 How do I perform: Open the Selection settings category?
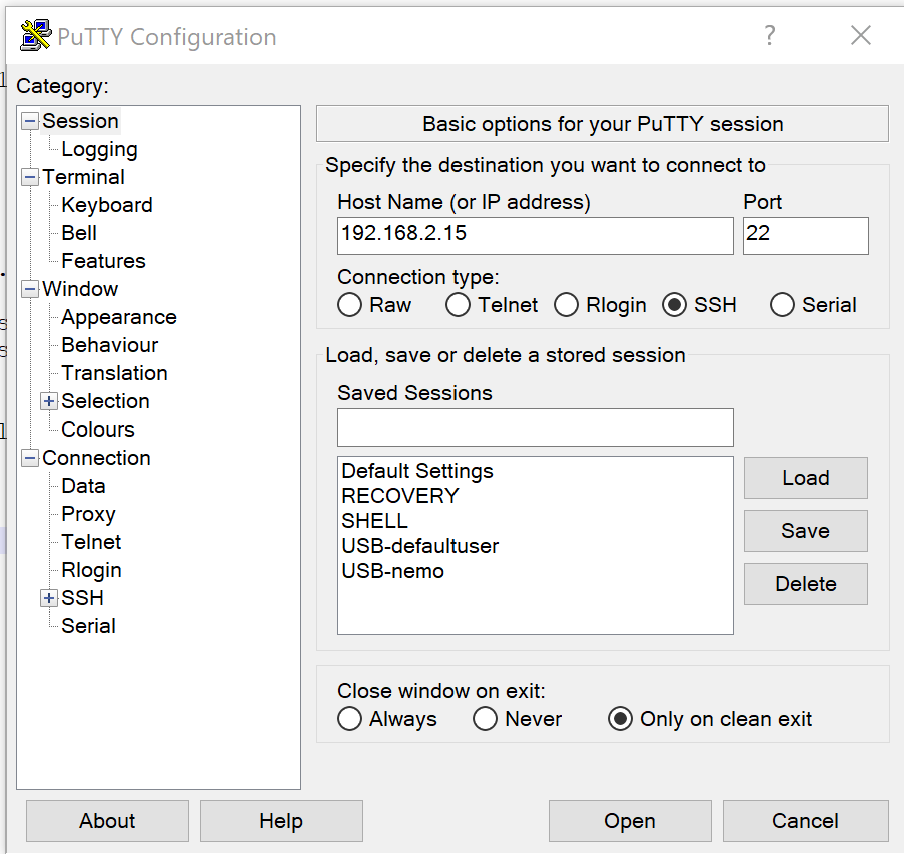[106, 401]
